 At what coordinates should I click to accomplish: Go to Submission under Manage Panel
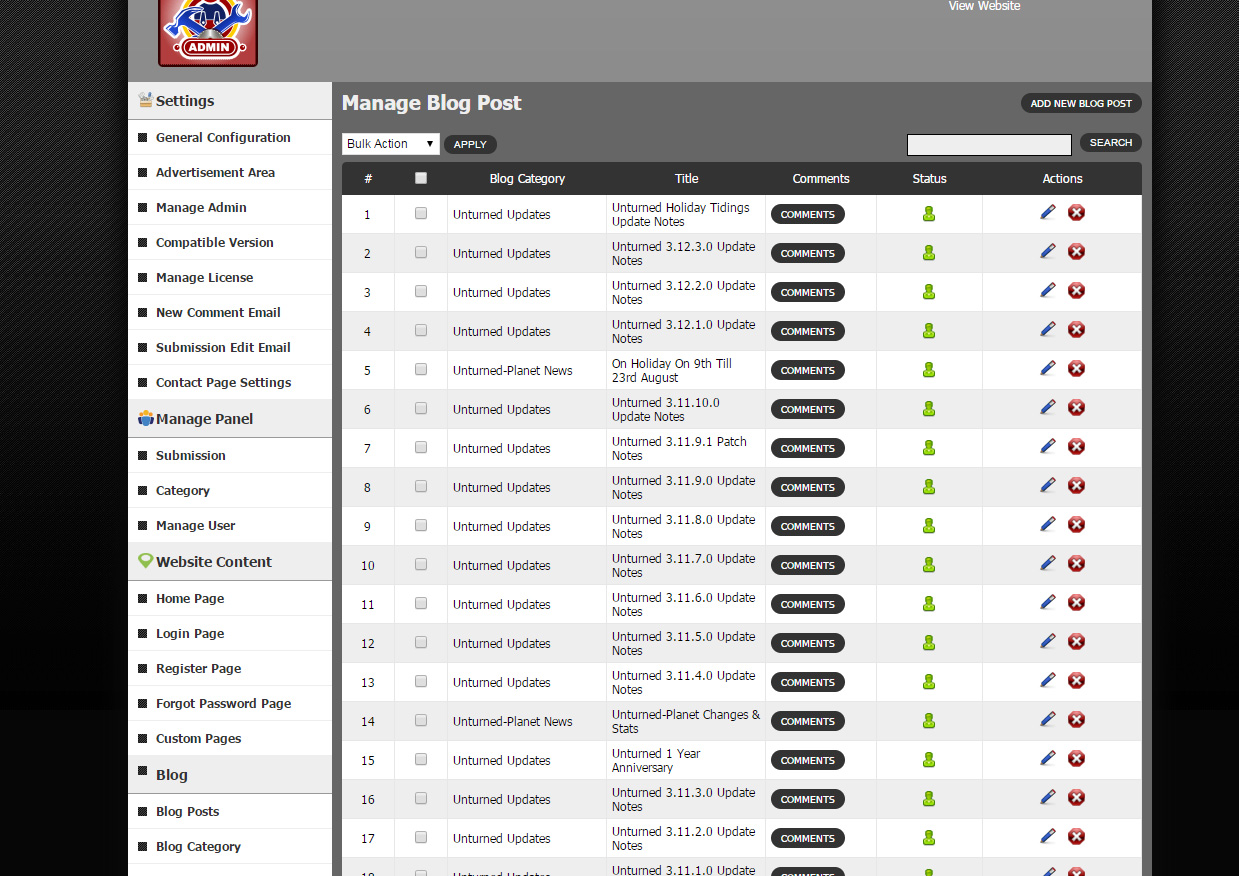[190, 455]
